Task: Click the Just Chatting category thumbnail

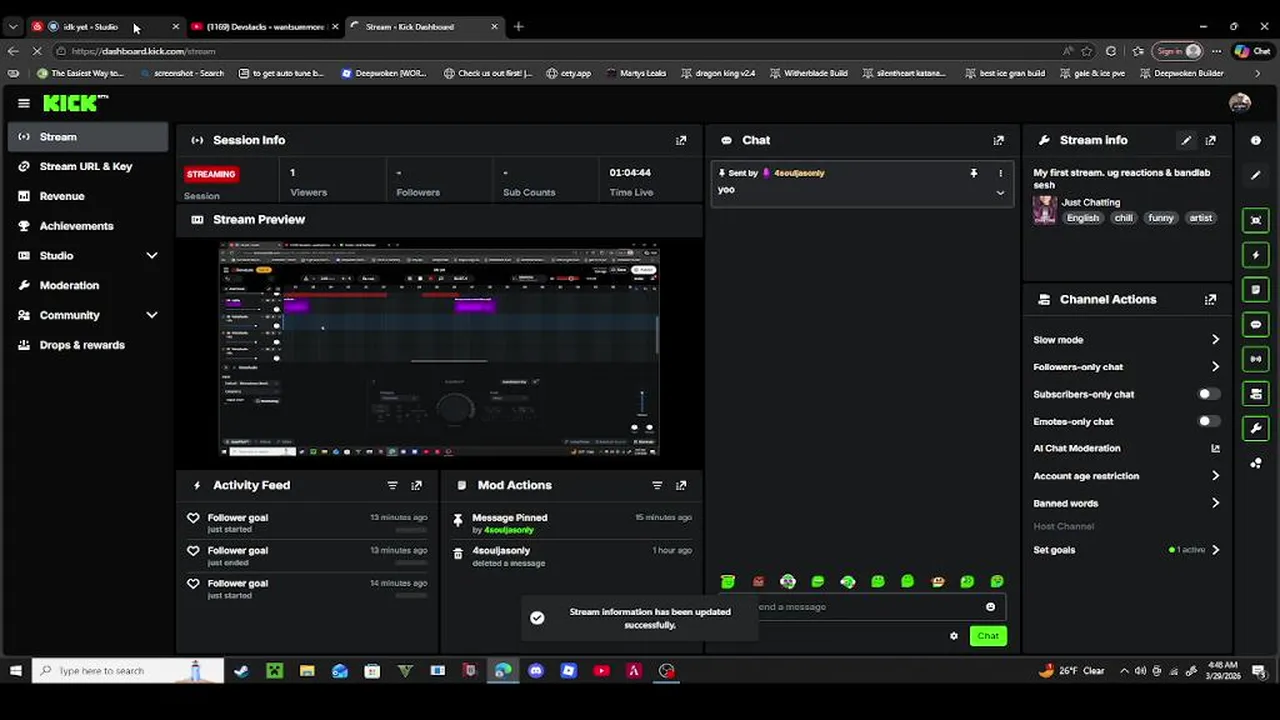Action: pyautogui.click(x=1045, y=210)
